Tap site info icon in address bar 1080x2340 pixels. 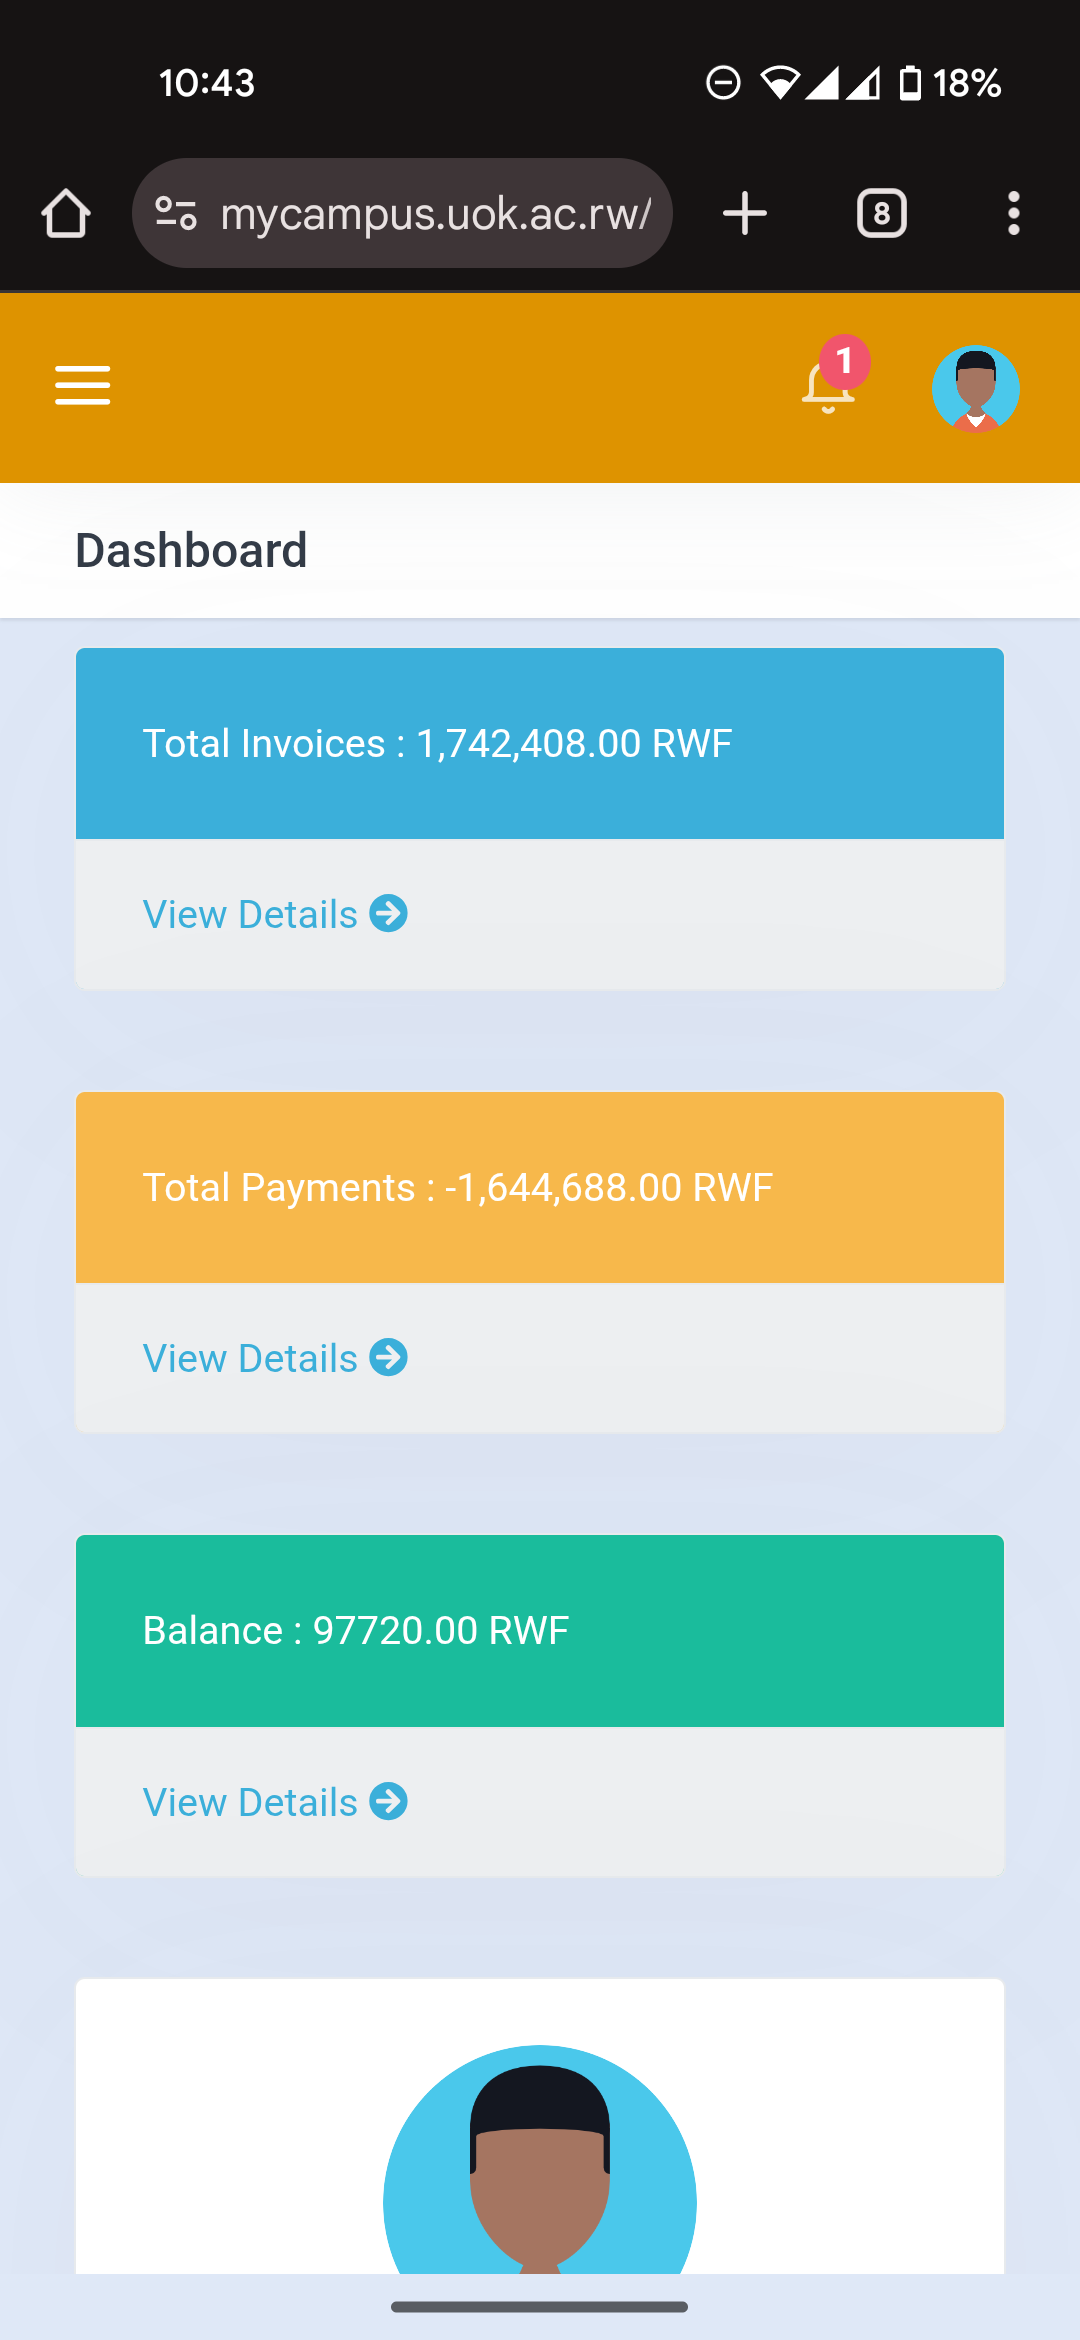coord(177,213)
